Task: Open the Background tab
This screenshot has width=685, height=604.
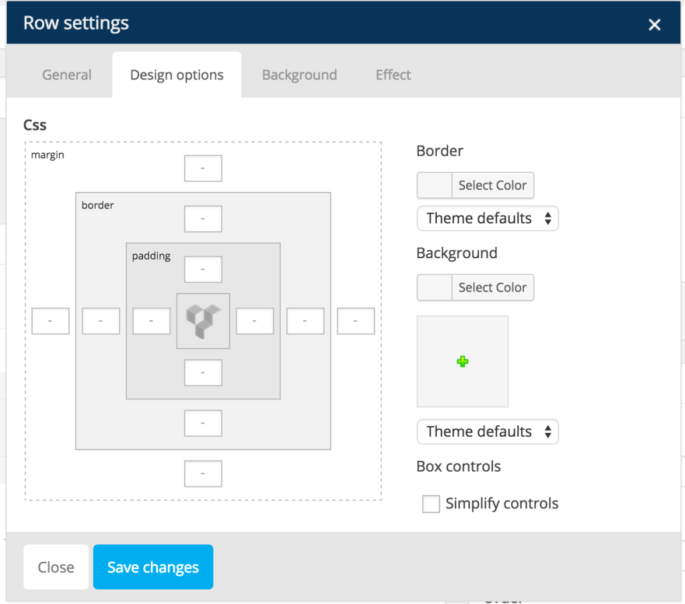Action: [299, 75]
